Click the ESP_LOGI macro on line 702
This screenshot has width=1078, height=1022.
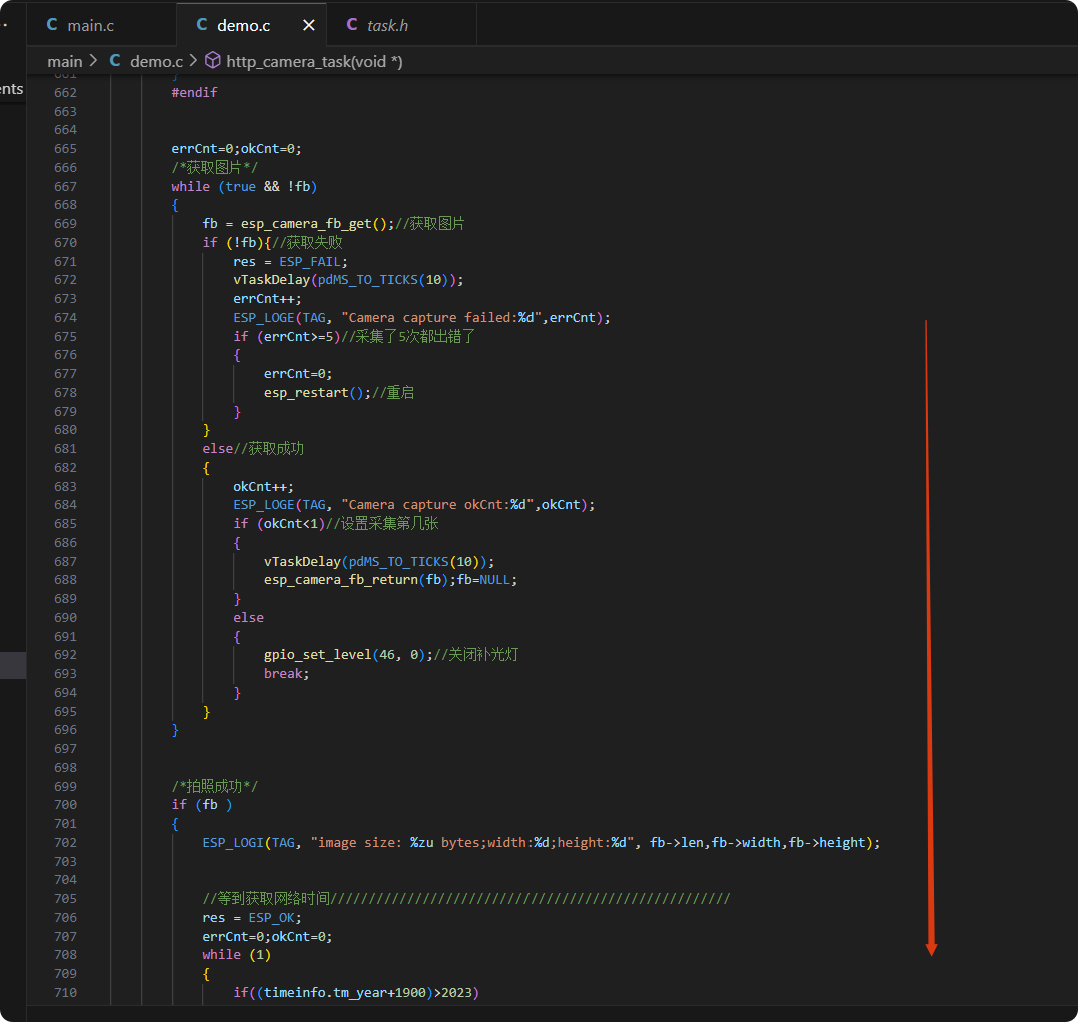point(234,843)
